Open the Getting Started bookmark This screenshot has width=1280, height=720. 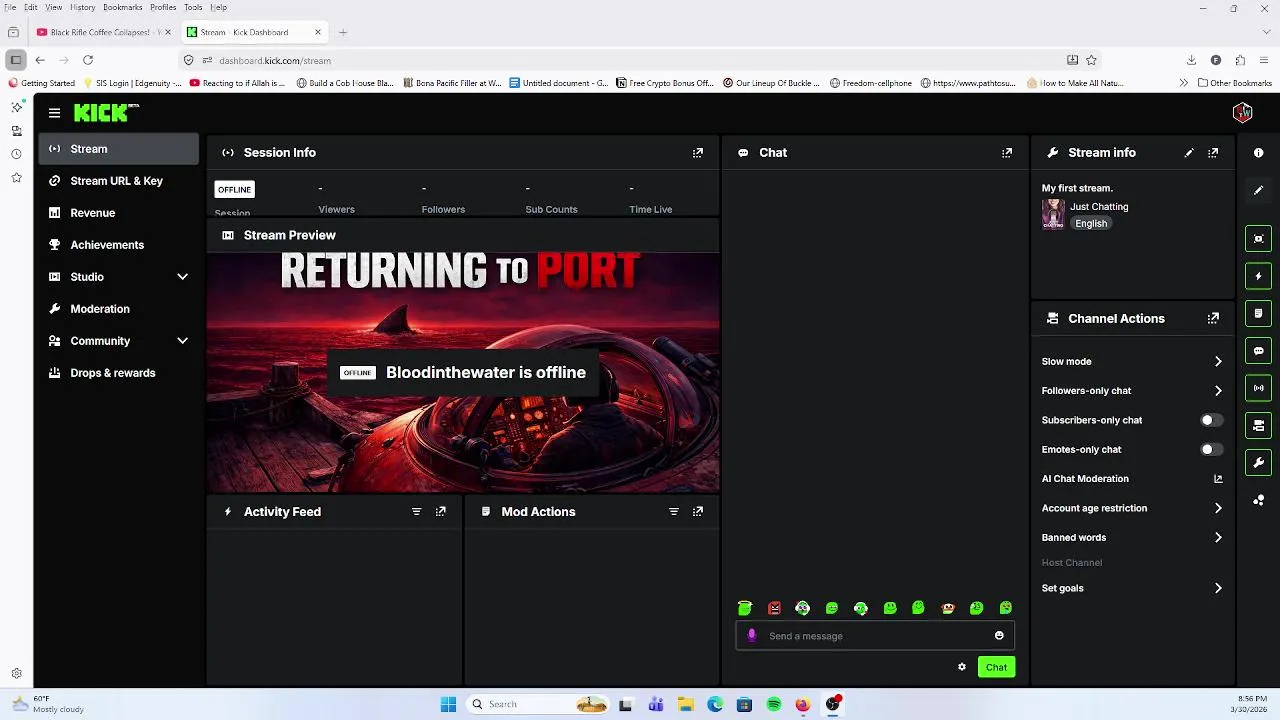click(42, 83)
